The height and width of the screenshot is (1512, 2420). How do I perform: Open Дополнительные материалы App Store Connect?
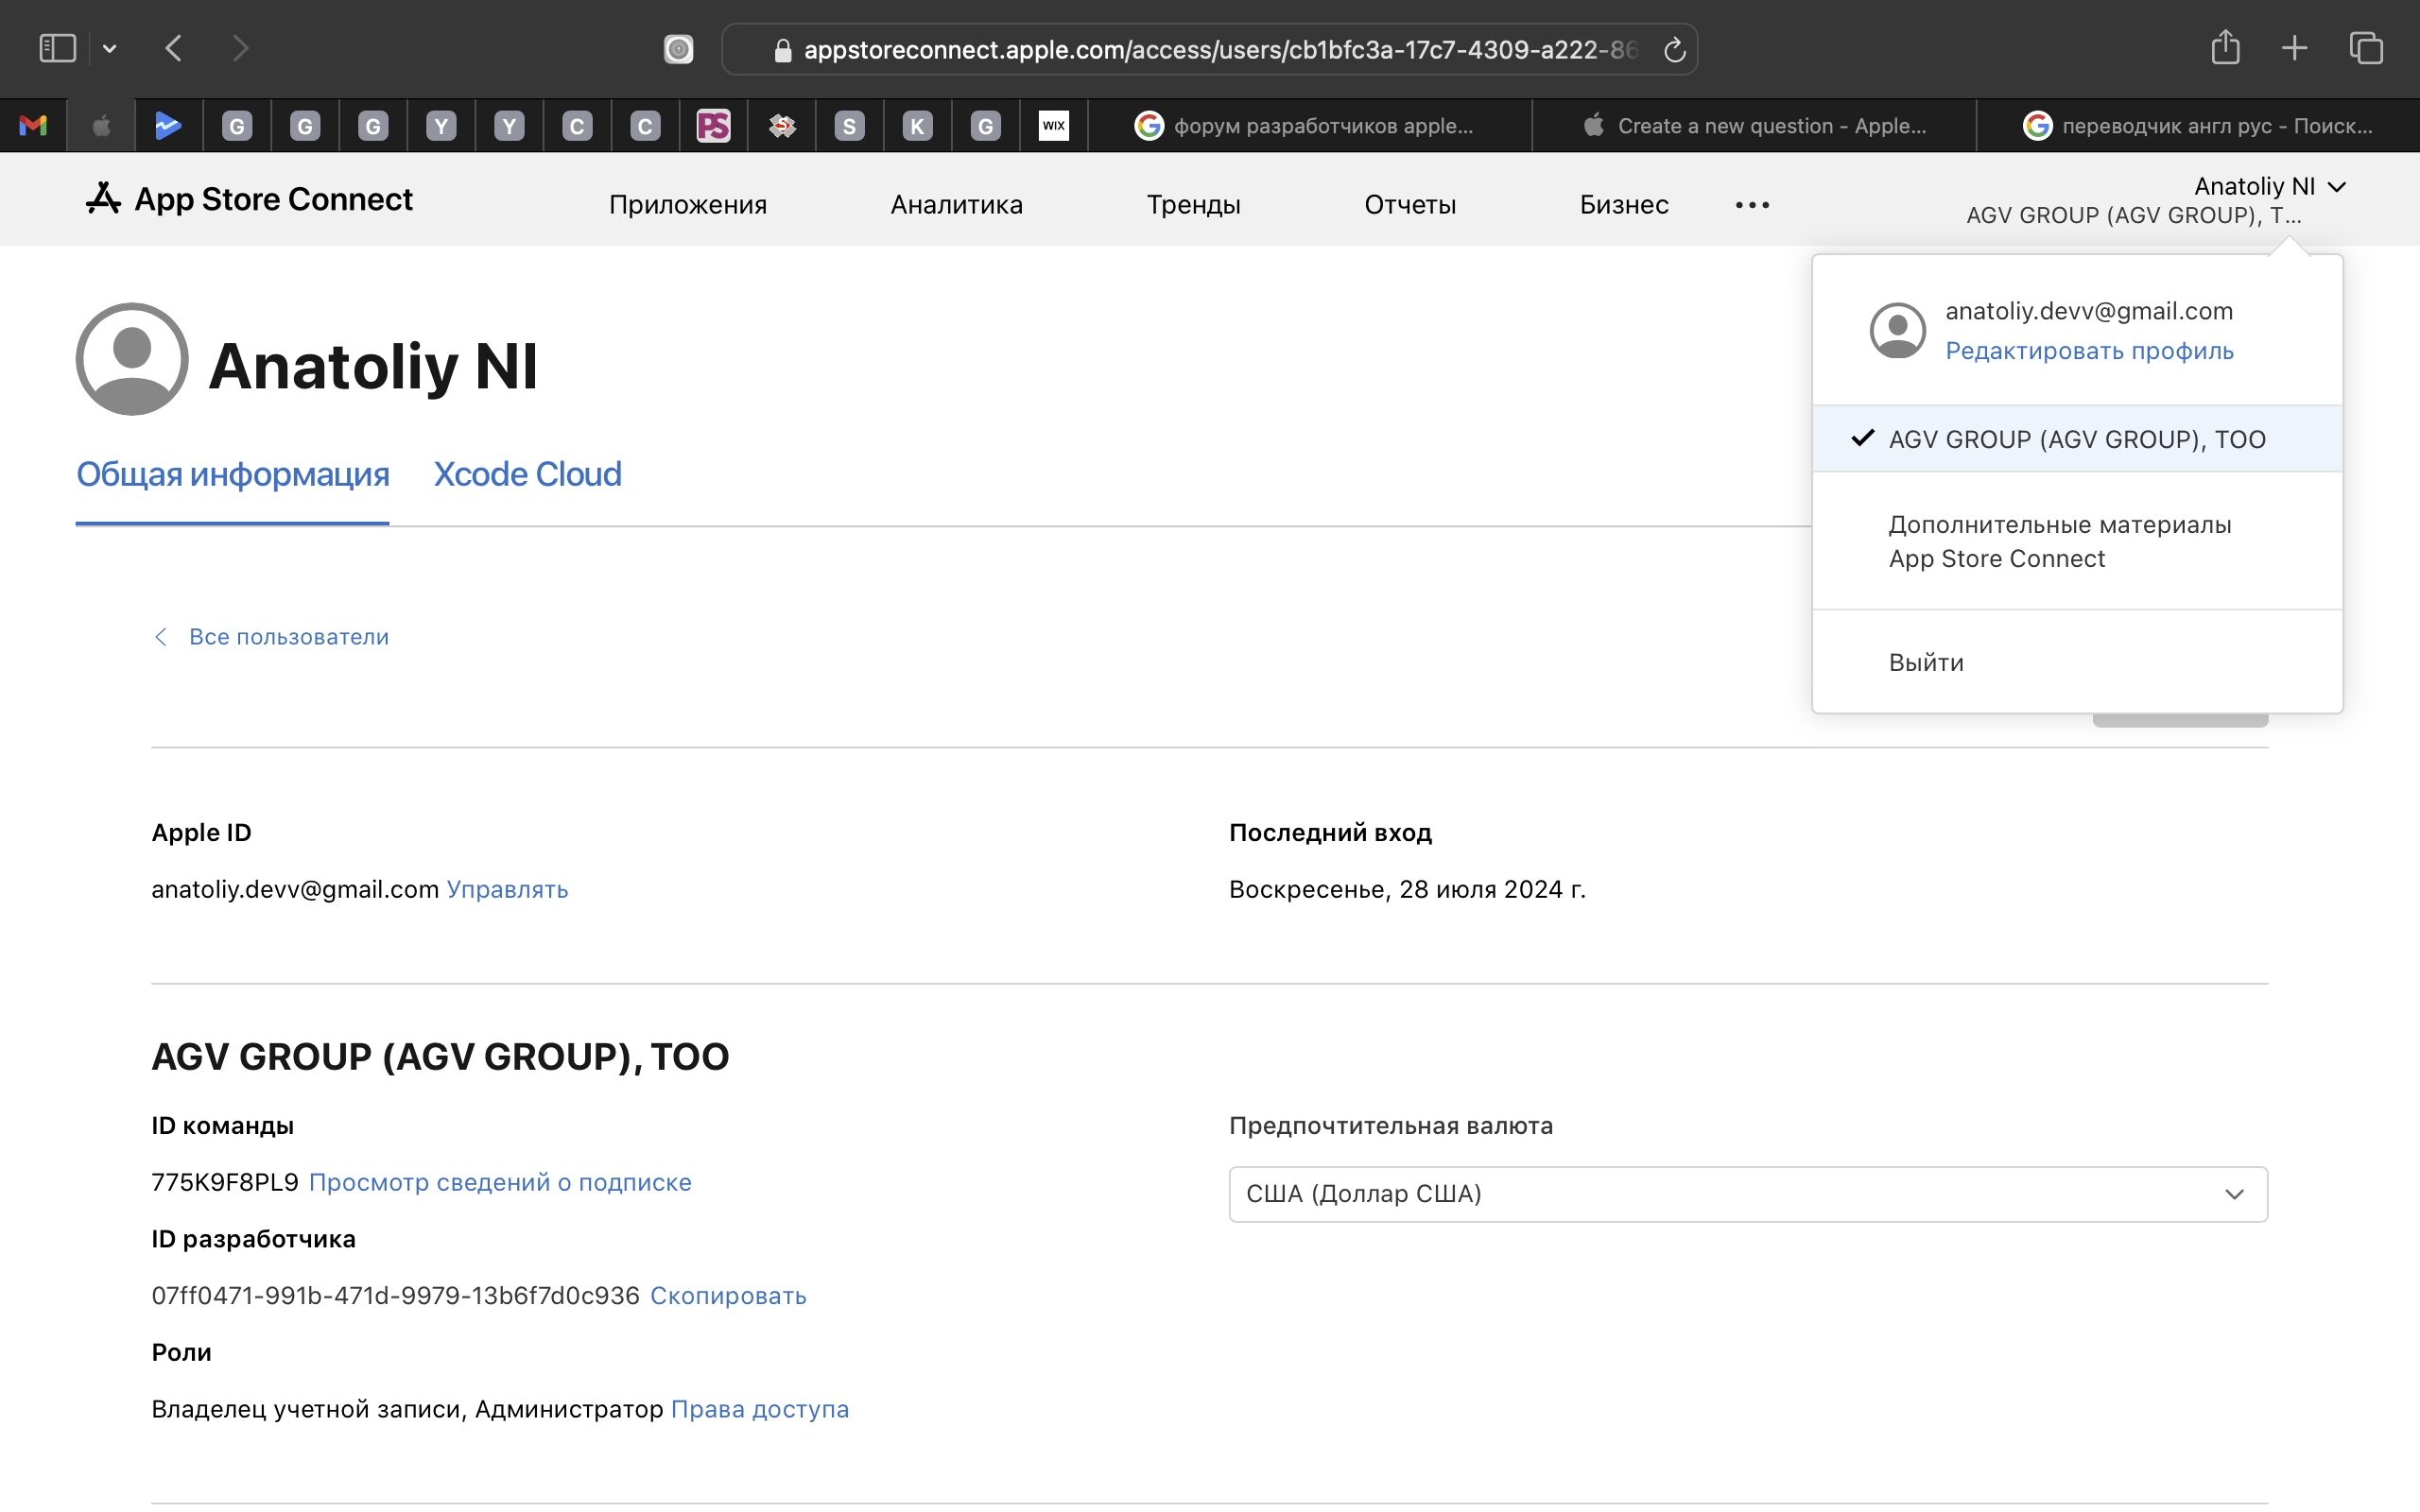point(2060,541)
